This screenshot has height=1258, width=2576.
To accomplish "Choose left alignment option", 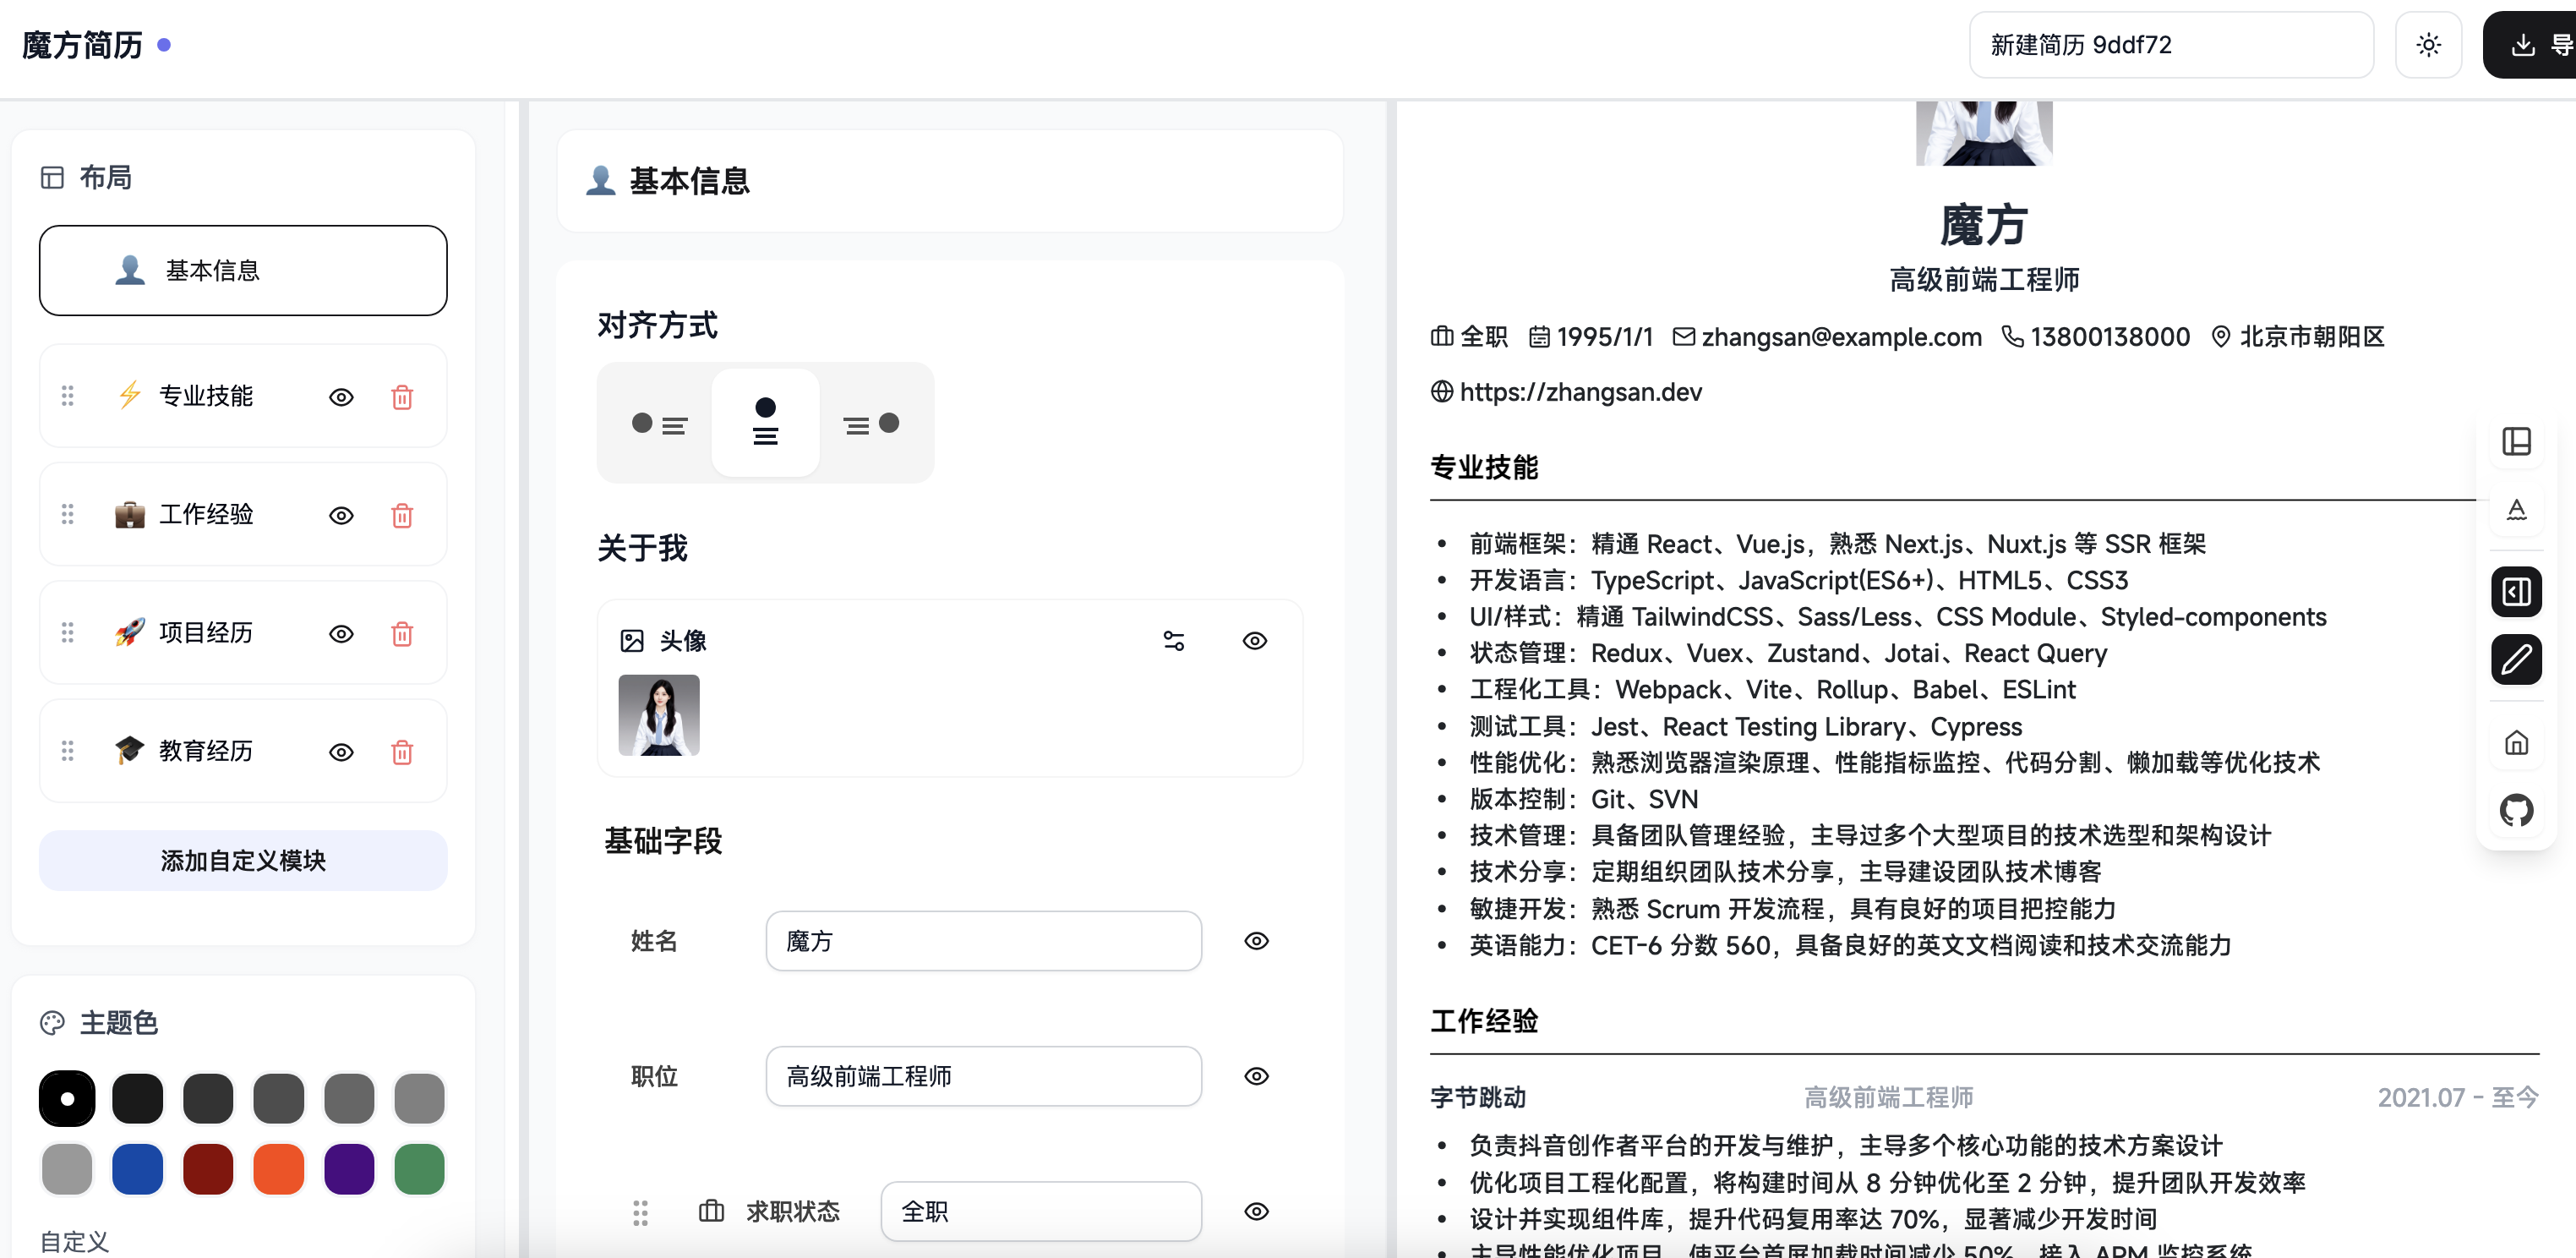I will point(659,424).
